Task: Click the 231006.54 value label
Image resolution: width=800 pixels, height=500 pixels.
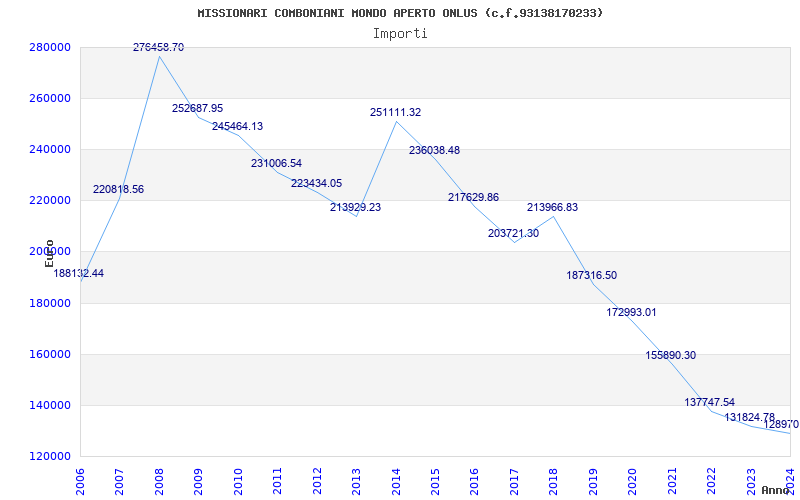Action: tap(276, 163)
